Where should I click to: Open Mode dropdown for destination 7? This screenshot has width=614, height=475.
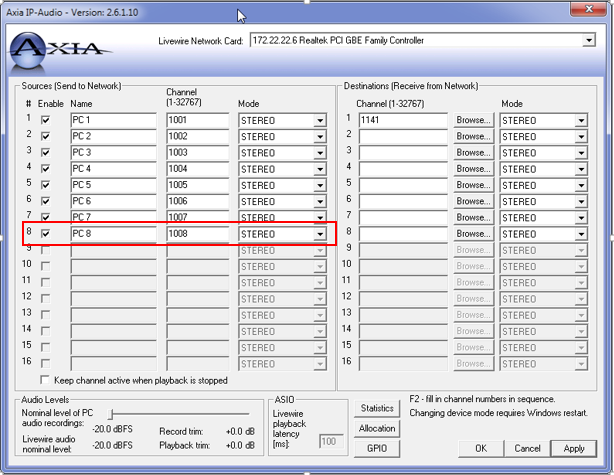[x=581, y=218]
